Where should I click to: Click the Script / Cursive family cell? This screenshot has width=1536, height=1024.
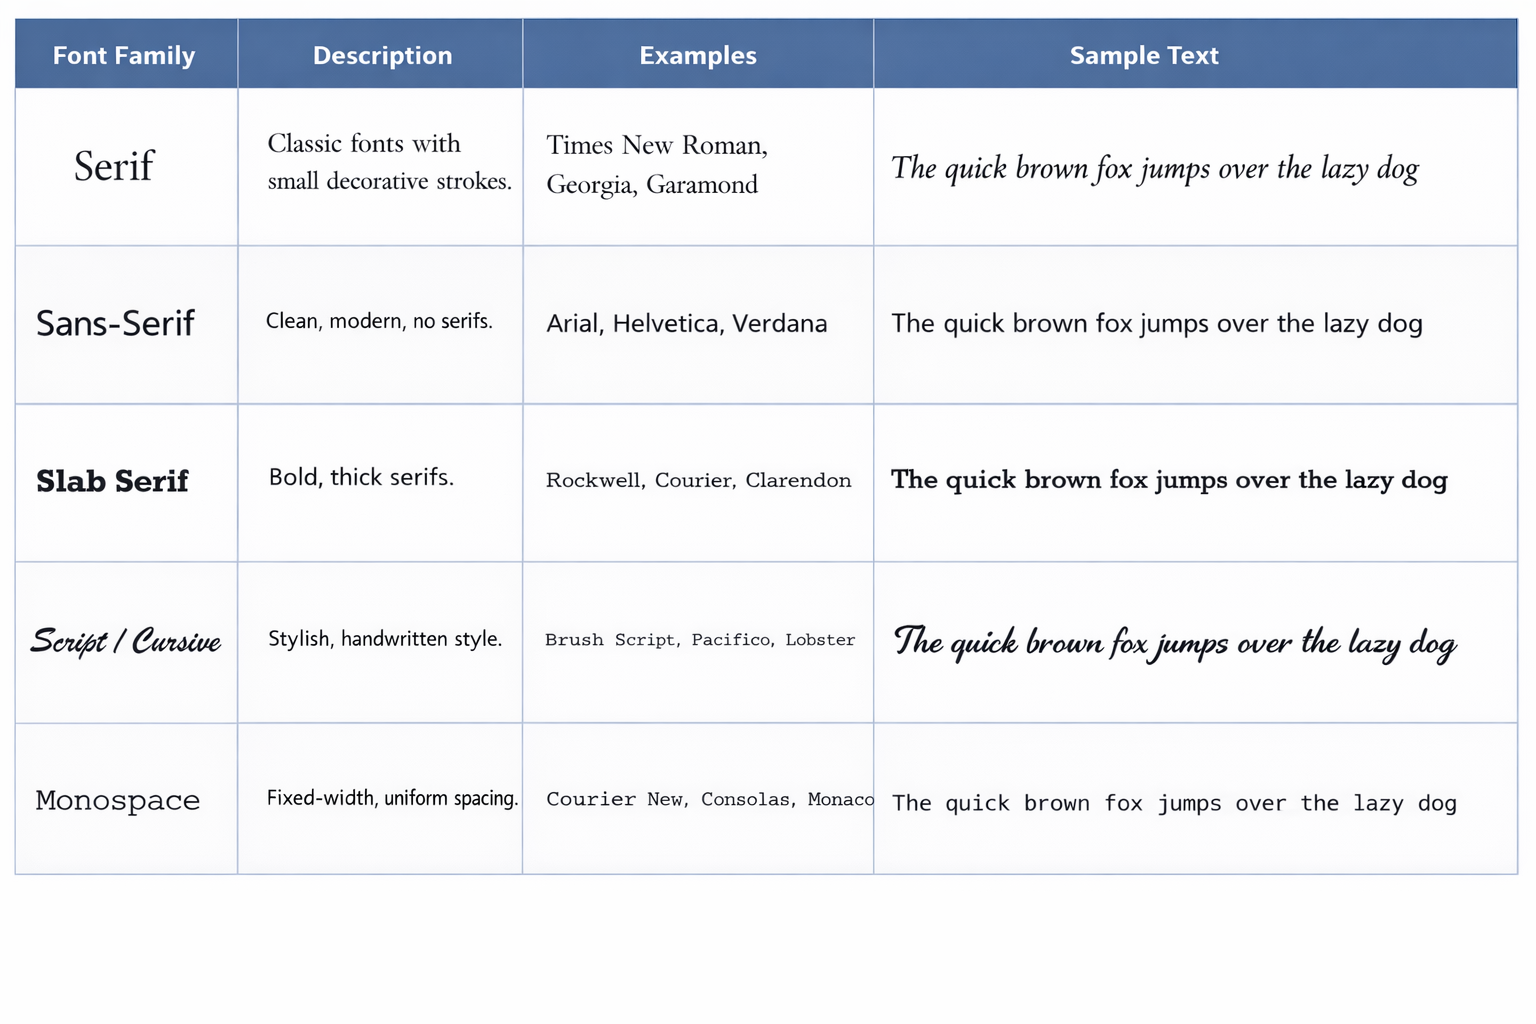coord(125,640)
